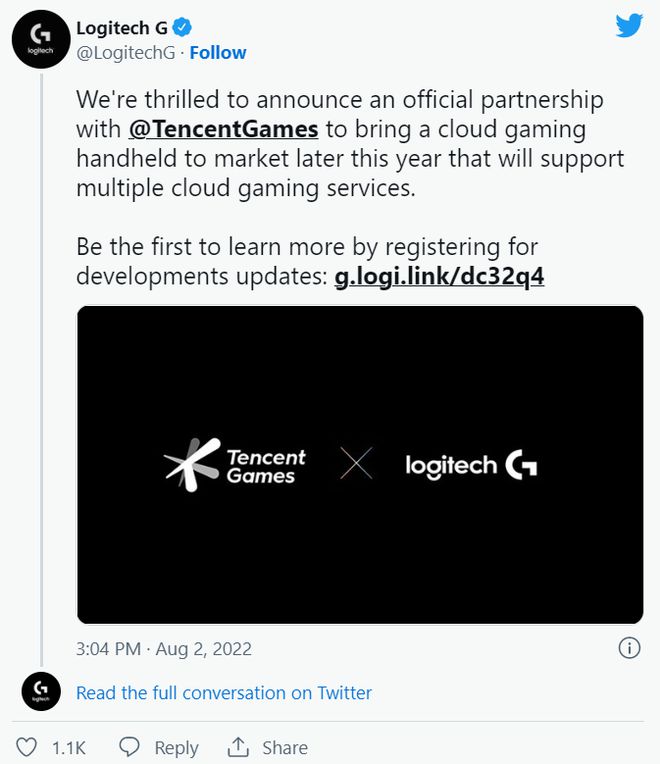Image resolution: width=660 pixels, height=764 pixels.
Task: Click the 3:04 PM Aug 2, 2022 timestamp
Action: 164,649
